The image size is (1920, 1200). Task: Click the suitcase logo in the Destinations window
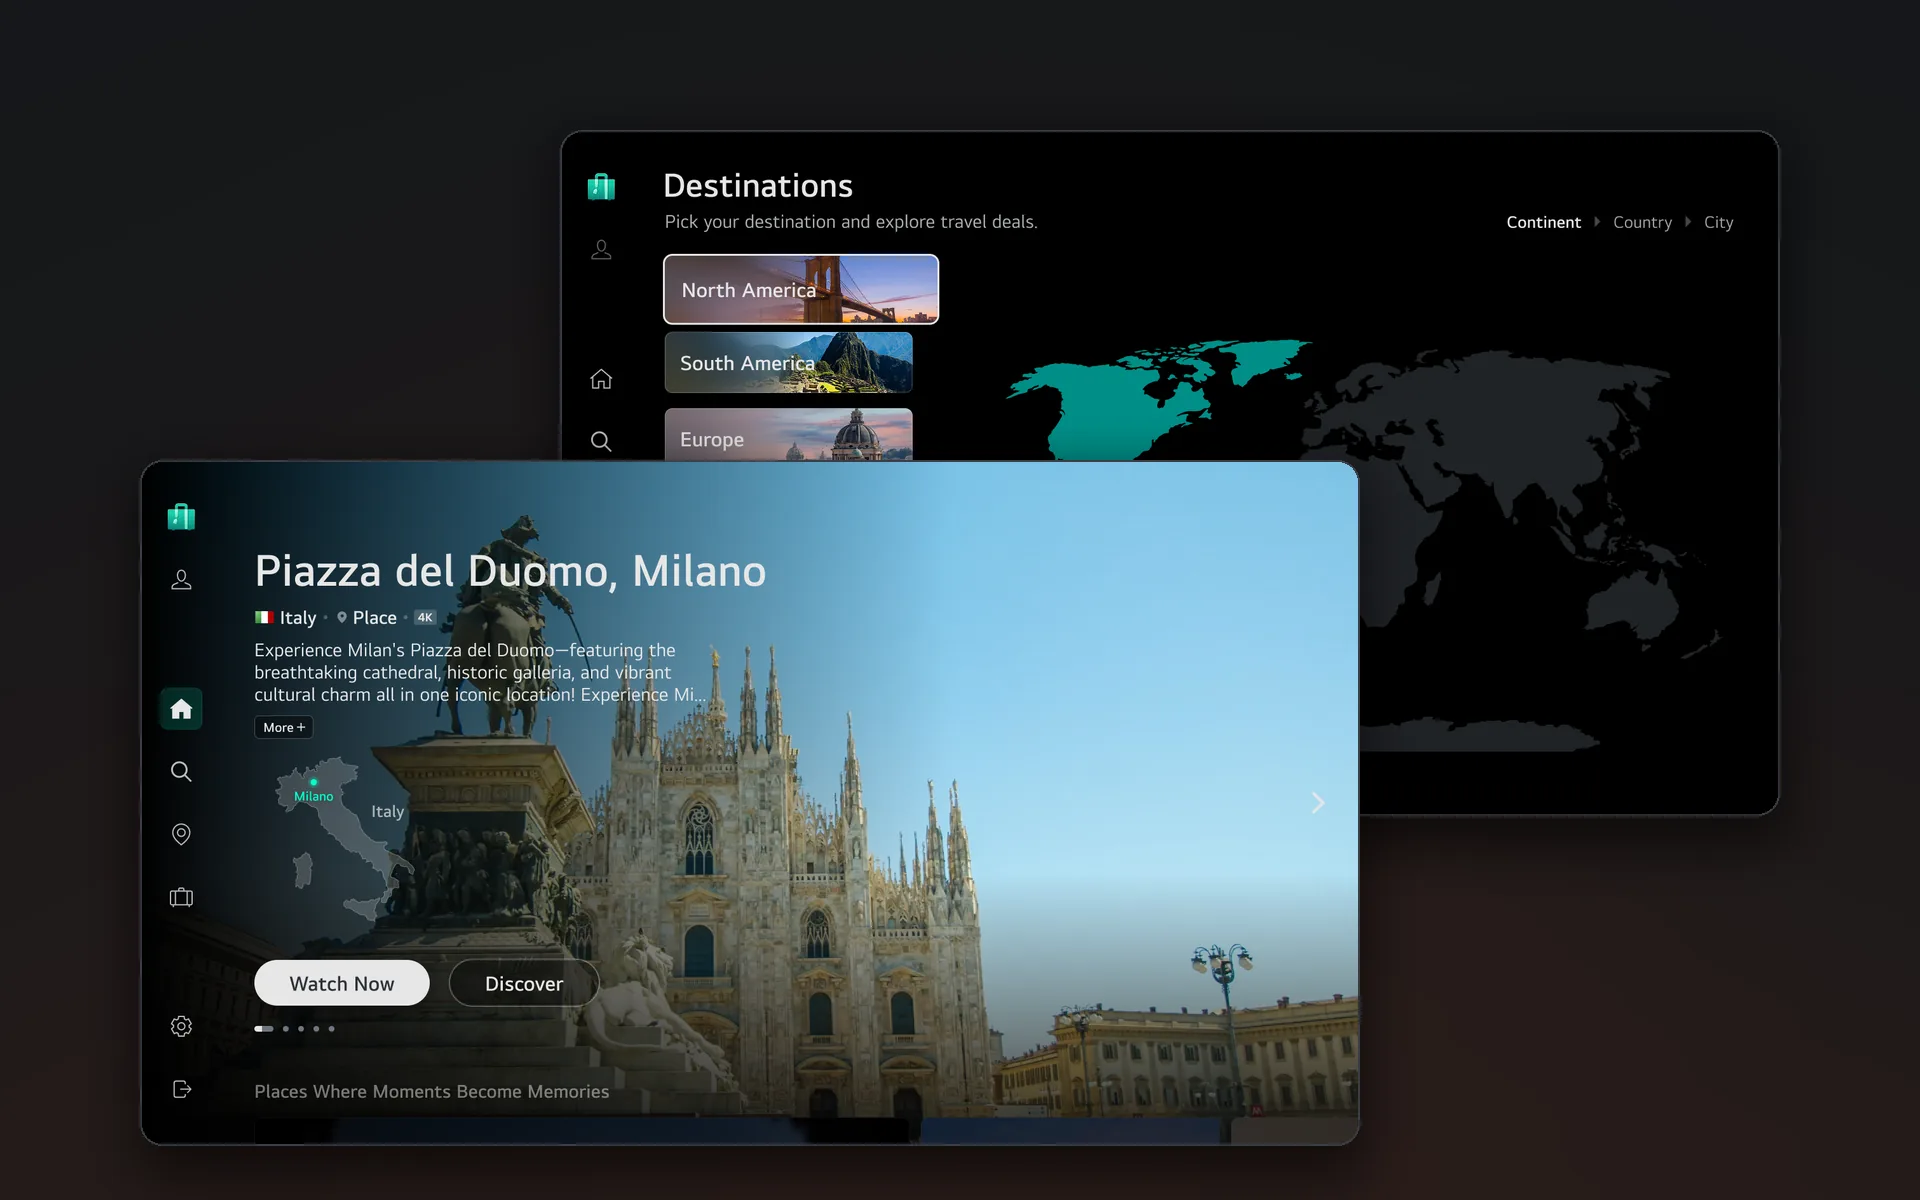(x=601, y=186)
